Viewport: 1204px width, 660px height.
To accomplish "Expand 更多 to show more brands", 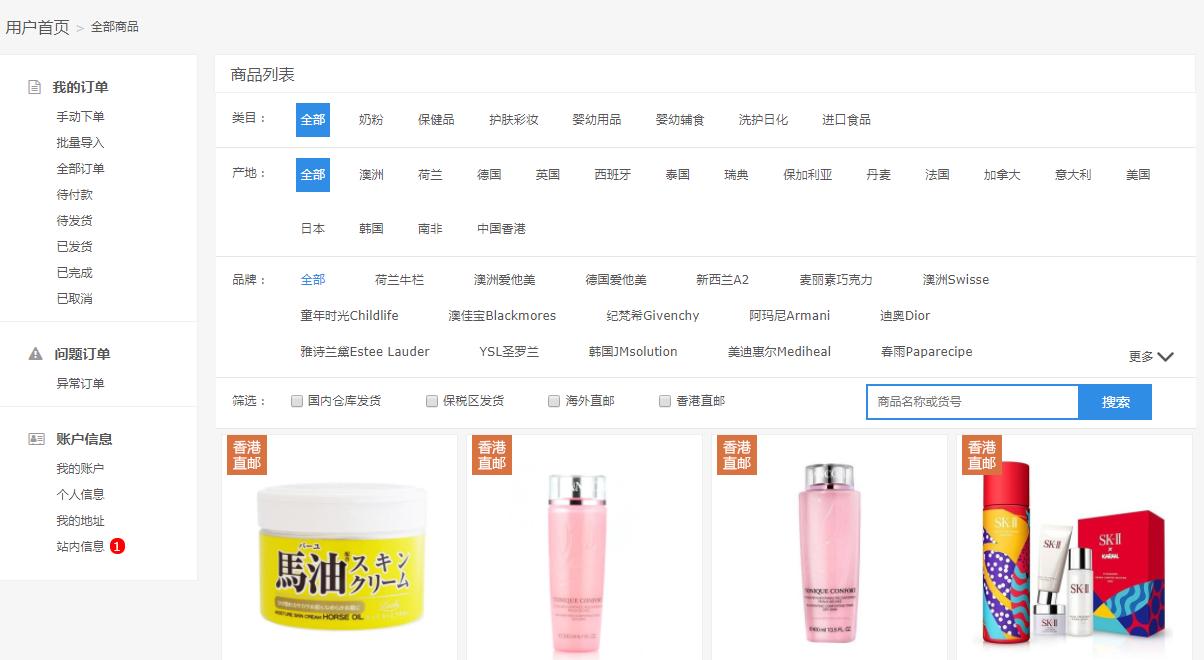I will point(1148,355).
